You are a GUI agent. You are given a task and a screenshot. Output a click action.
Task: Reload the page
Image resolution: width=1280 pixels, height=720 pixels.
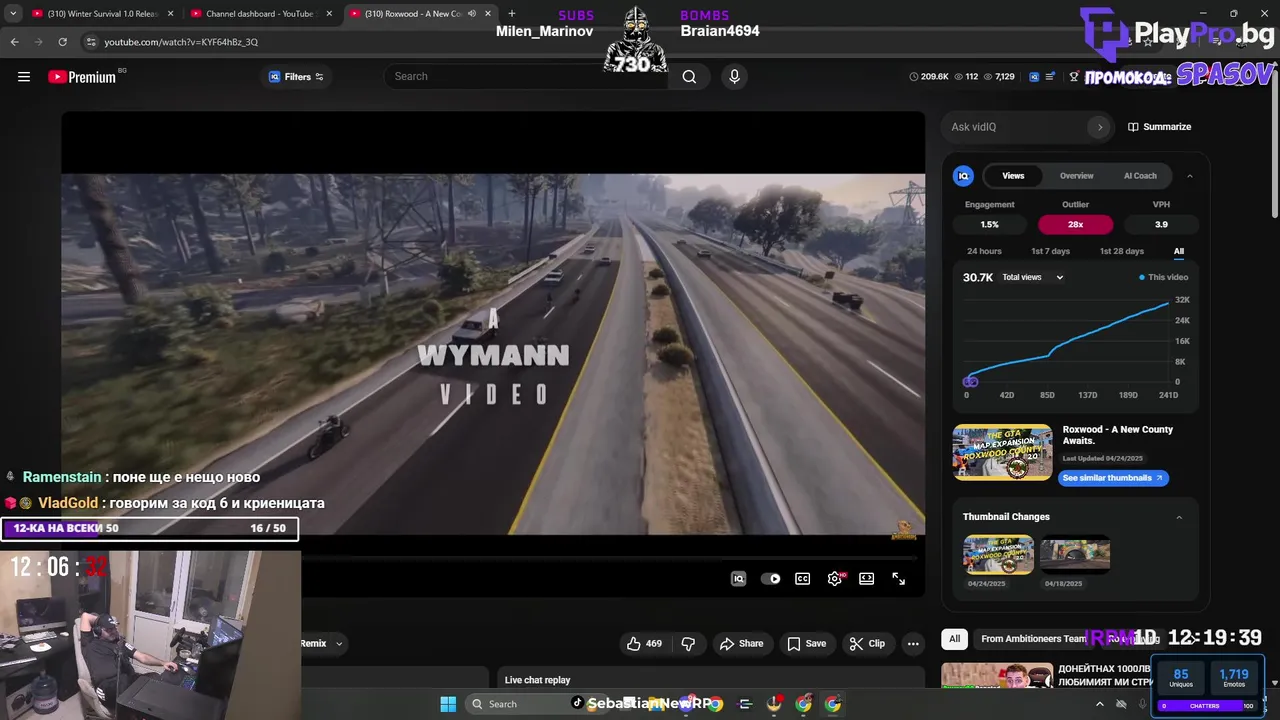pyautogui.click(x=62, y=42)
